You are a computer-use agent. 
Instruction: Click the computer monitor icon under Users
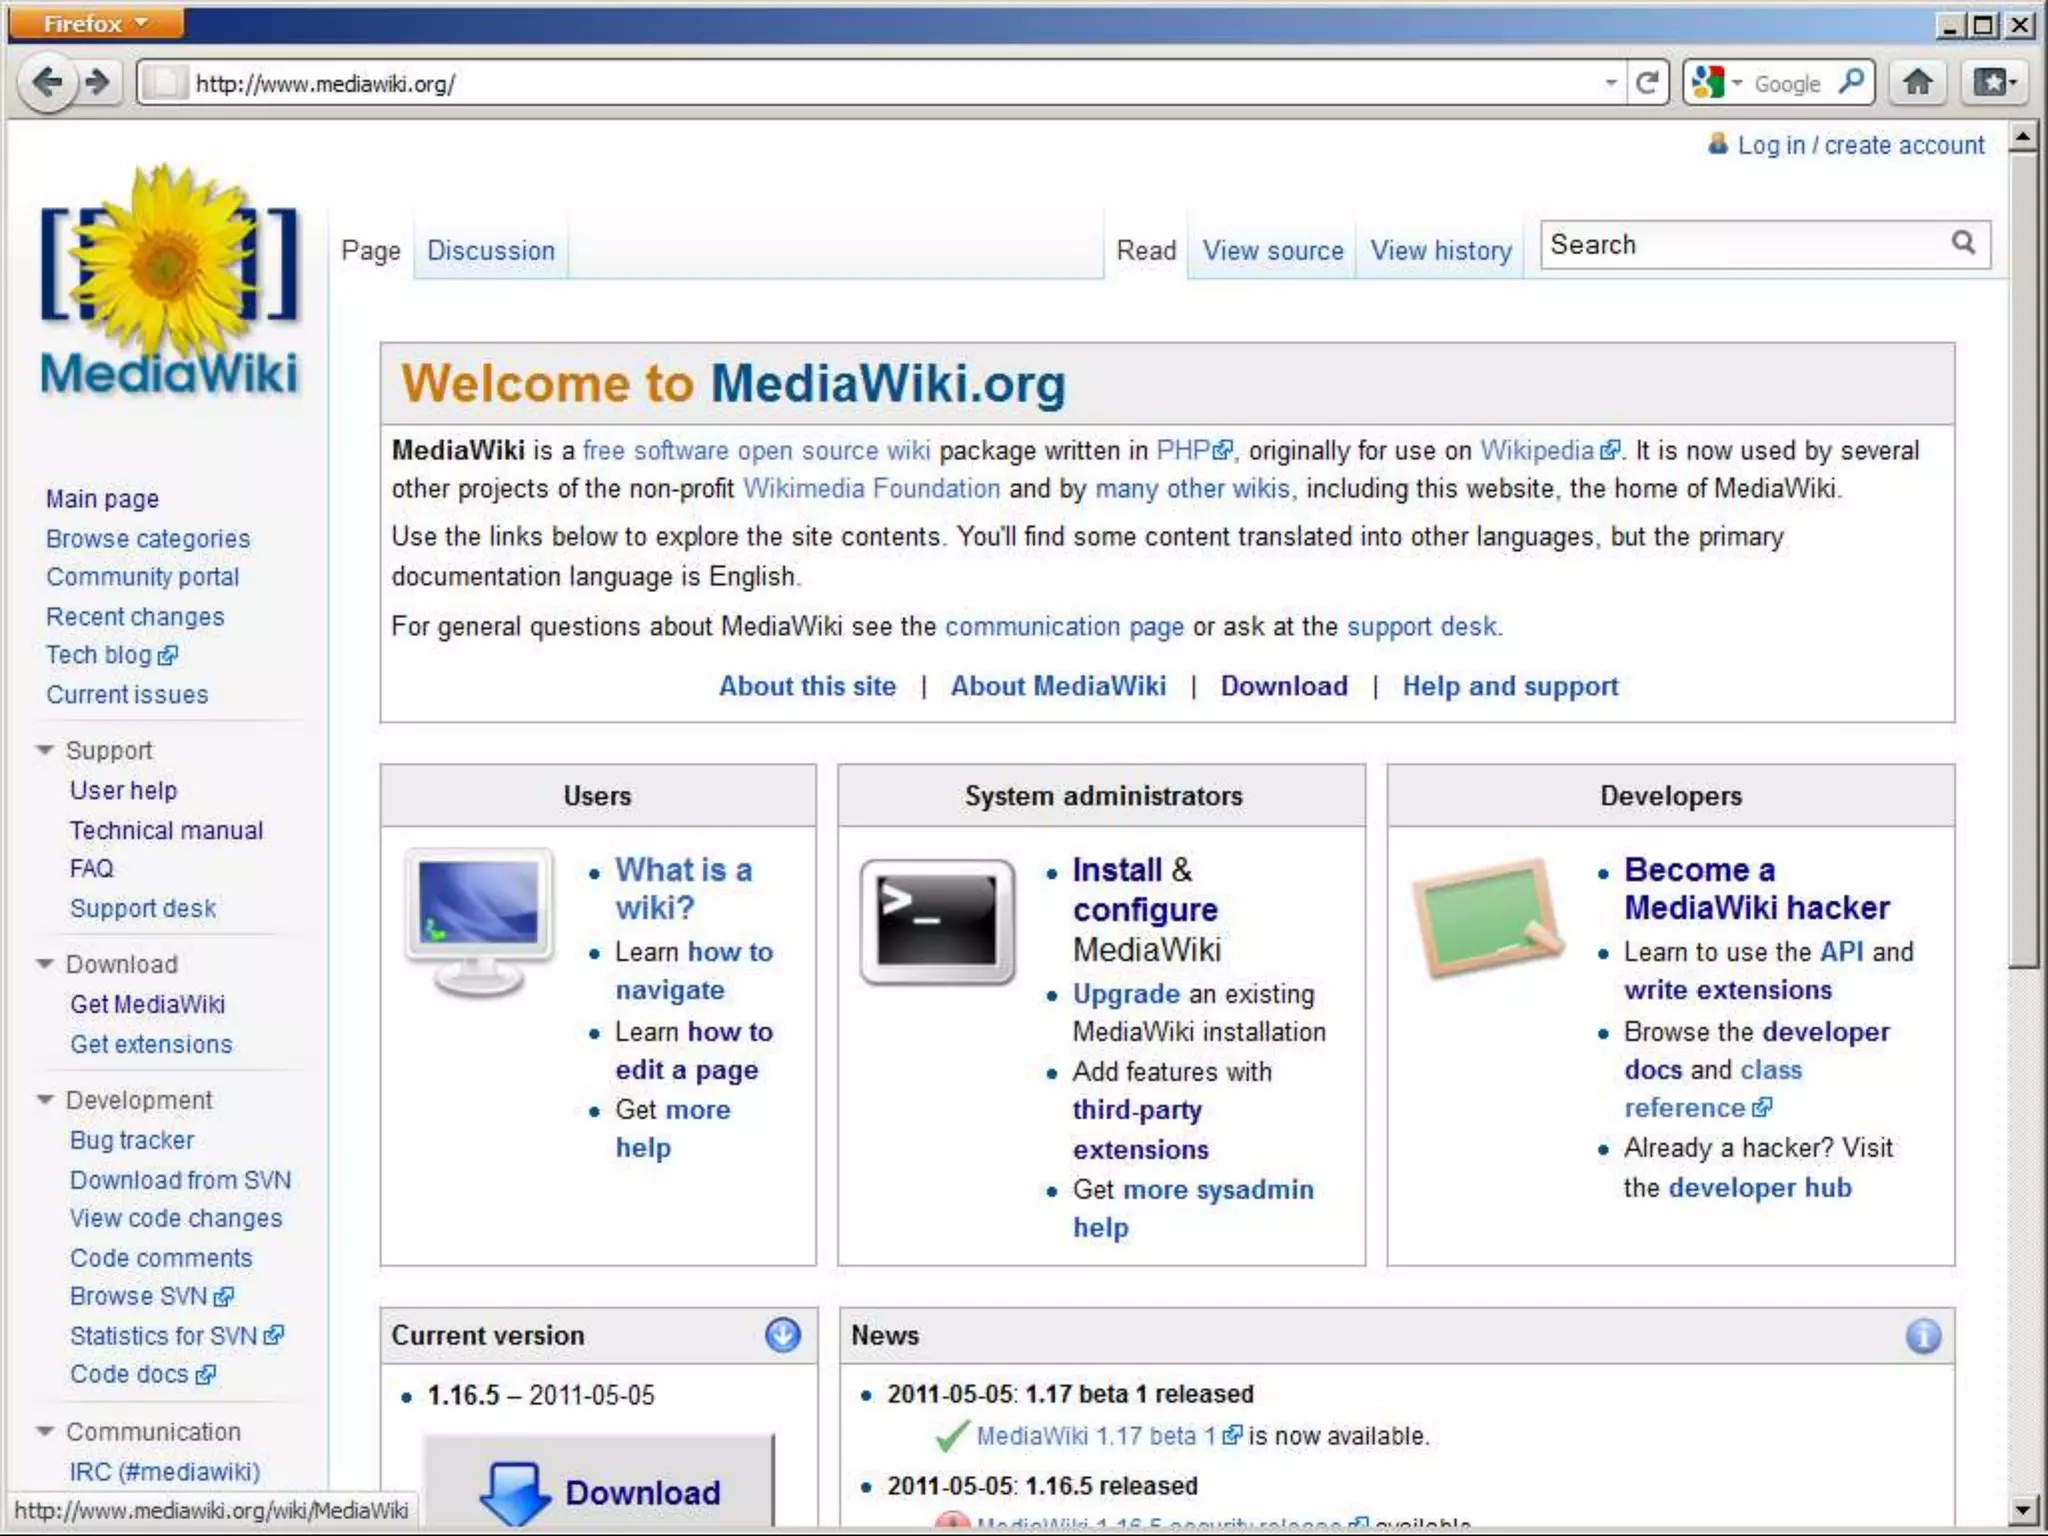[478, 922]
